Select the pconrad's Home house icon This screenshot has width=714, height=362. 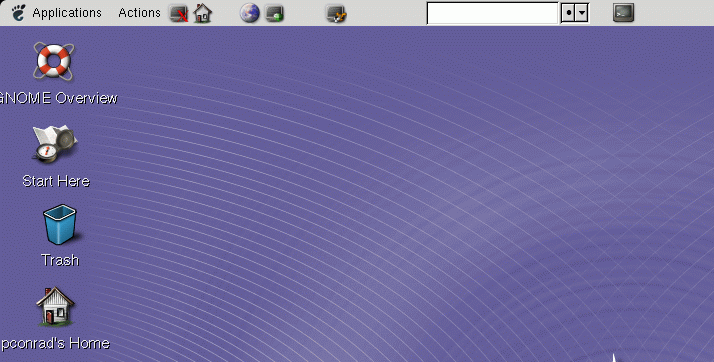pos(55,306)
